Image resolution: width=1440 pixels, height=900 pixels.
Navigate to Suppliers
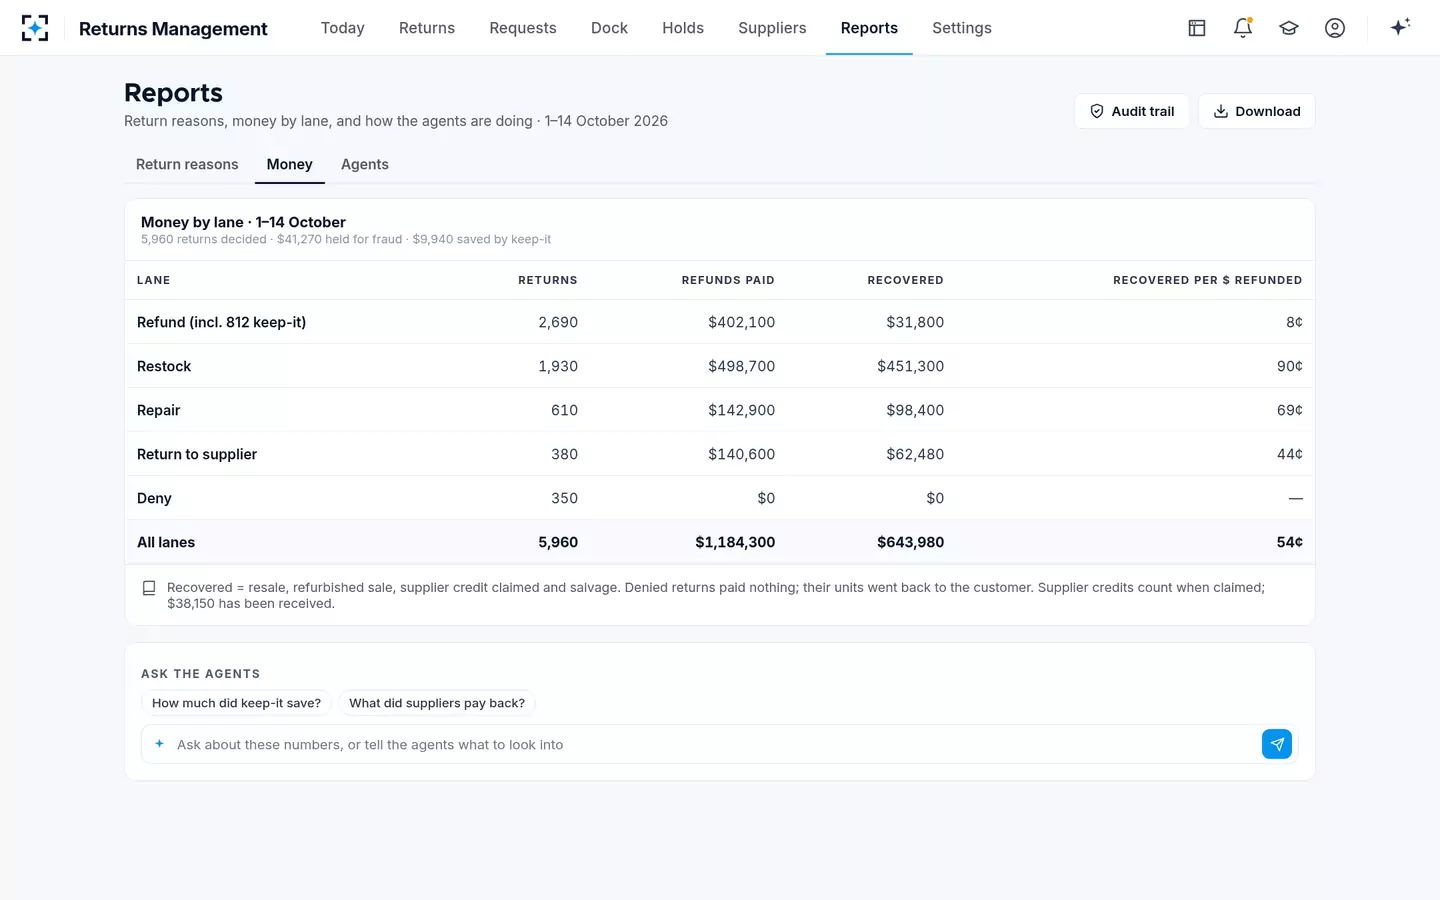pyautogui.click(x=772, y=28)
